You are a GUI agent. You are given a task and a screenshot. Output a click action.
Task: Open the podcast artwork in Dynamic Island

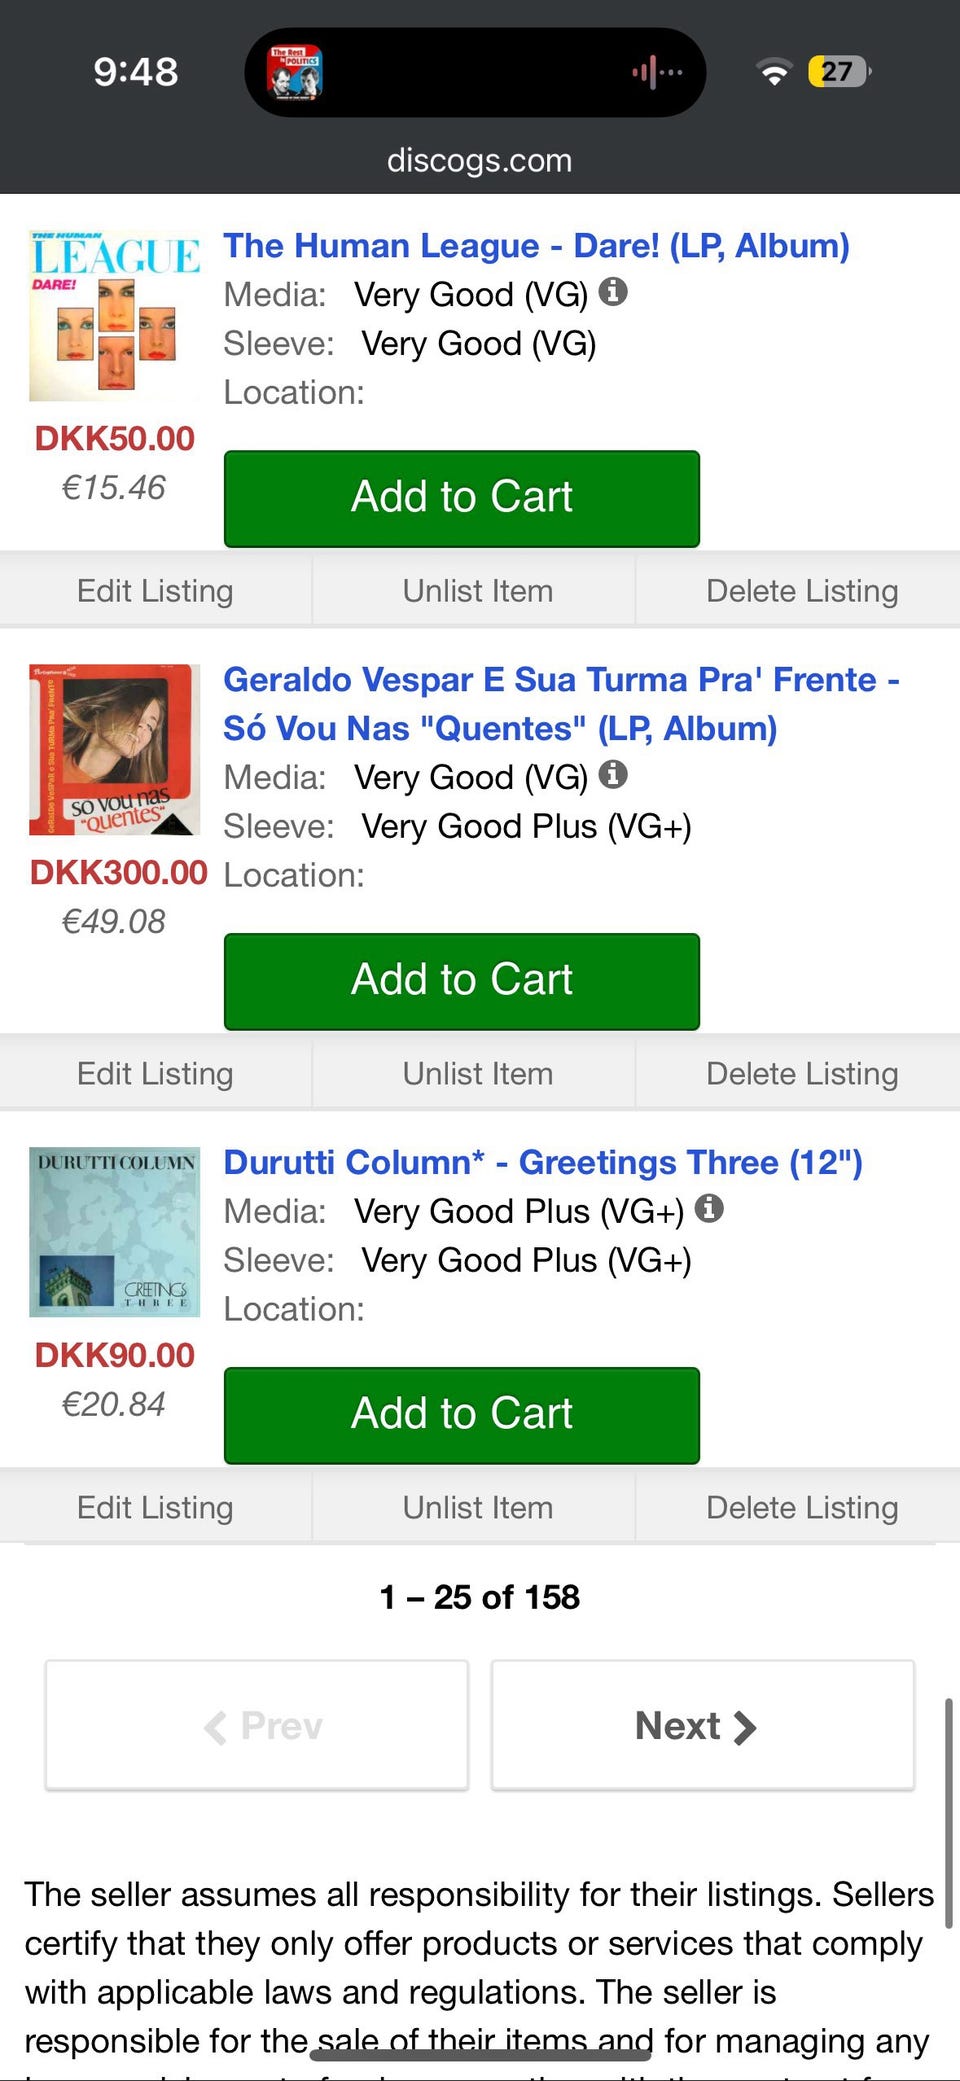[294, 72]
